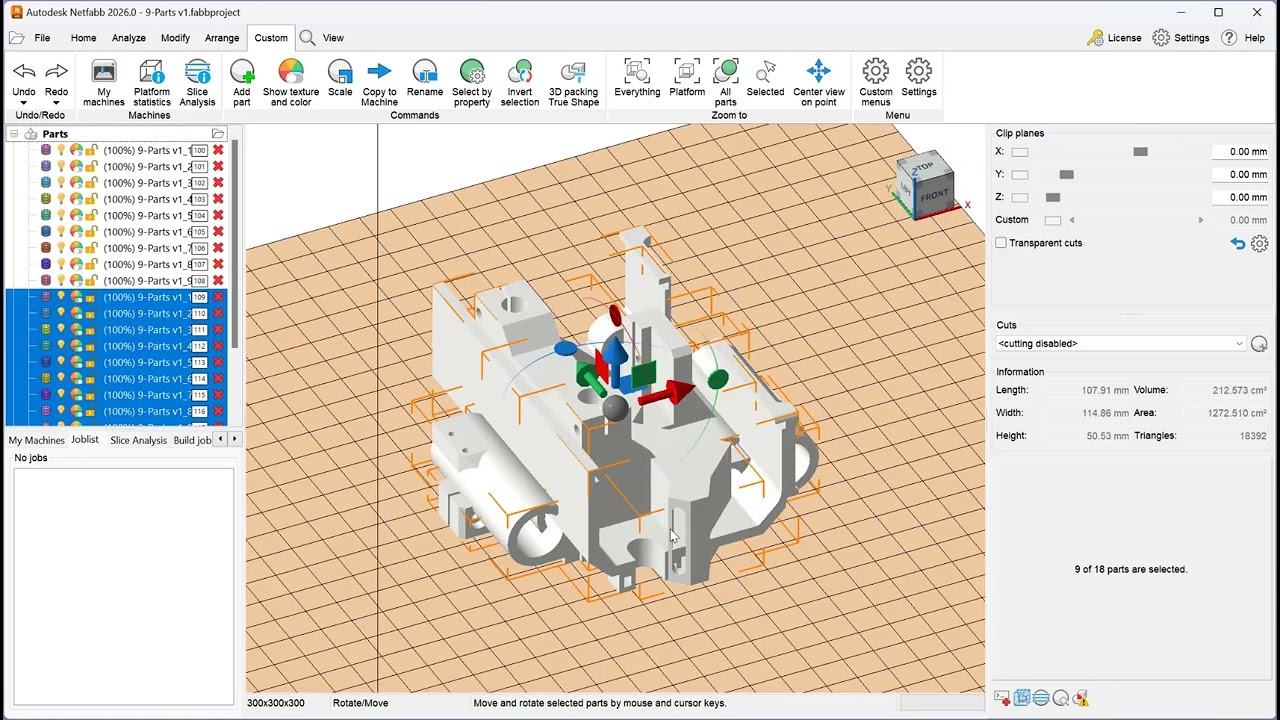Image resolution: width=1280 pixels, height=720 pixels.
Task: Switch to the Analyze tab
Action: (129, 38)
